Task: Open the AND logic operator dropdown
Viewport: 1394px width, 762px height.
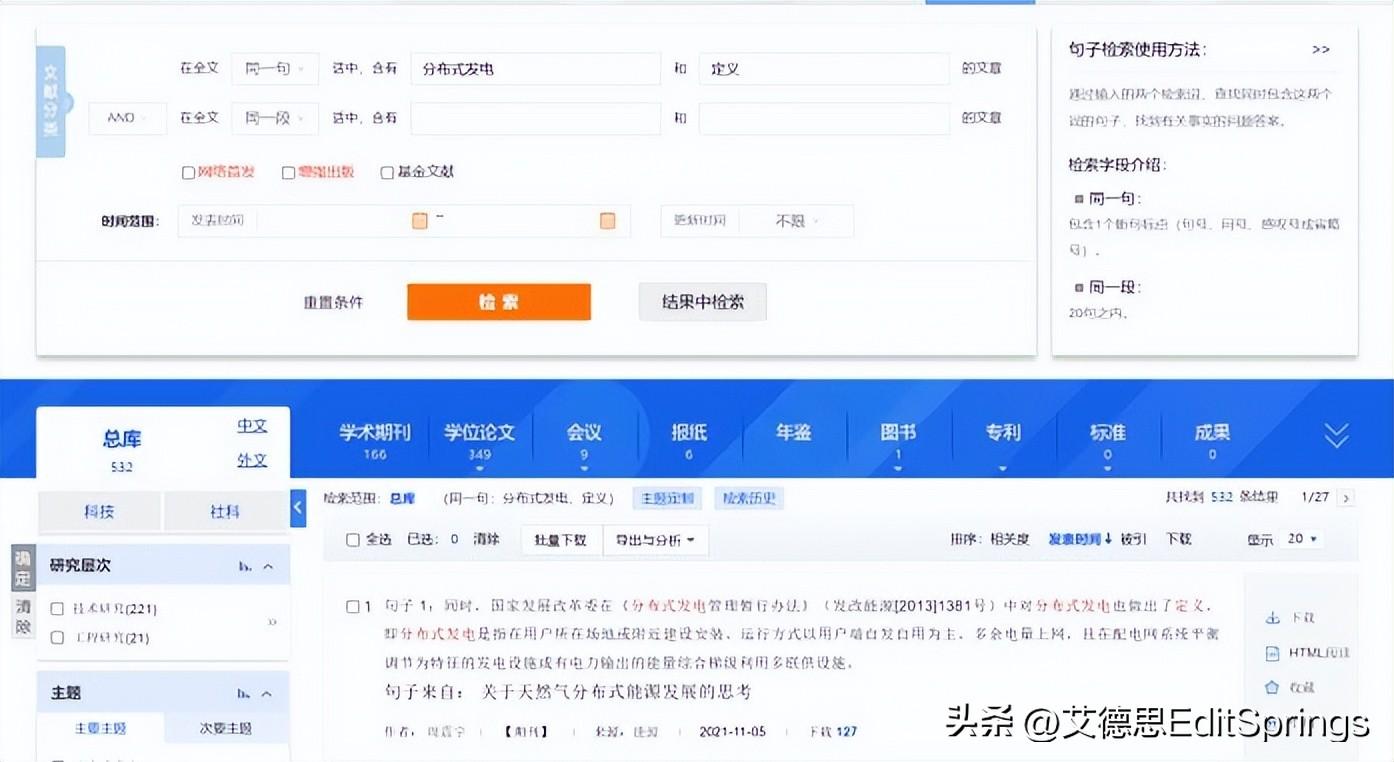Action: click(x=129, y=118)
